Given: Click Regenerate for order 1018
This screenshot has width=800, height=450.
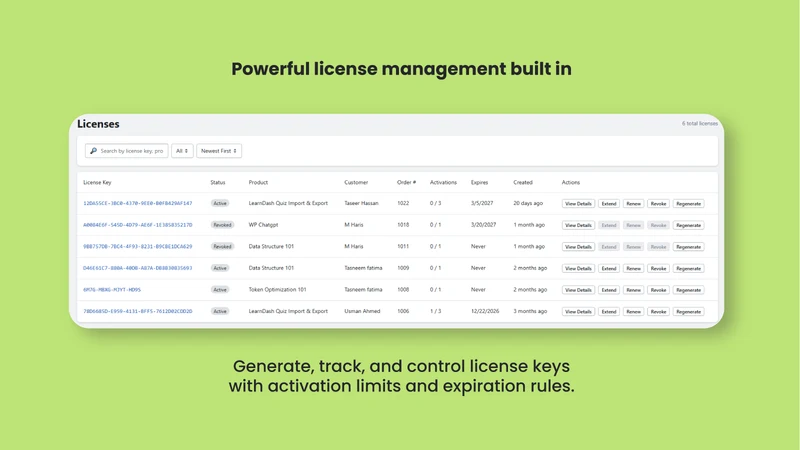Looking at the screenshot, I should pyautogui.click(x=688, y=225).
